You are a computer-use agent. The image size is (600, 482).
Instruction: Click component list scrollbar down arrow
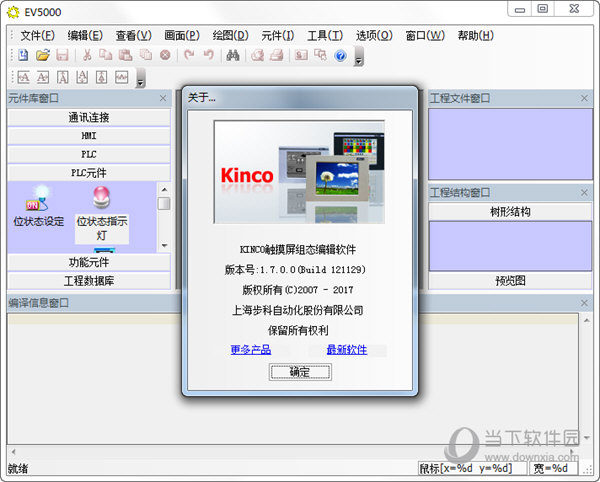coord(164,245)
